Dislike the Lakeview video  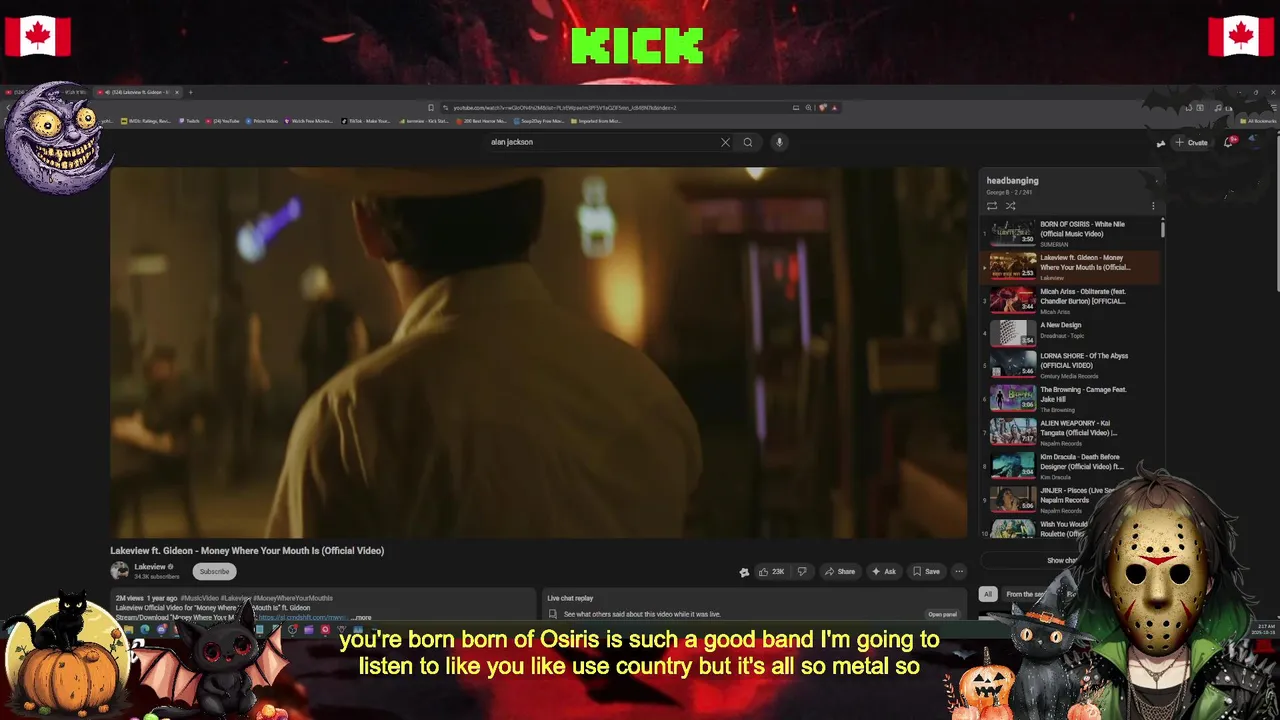click(x=802, y=572)
